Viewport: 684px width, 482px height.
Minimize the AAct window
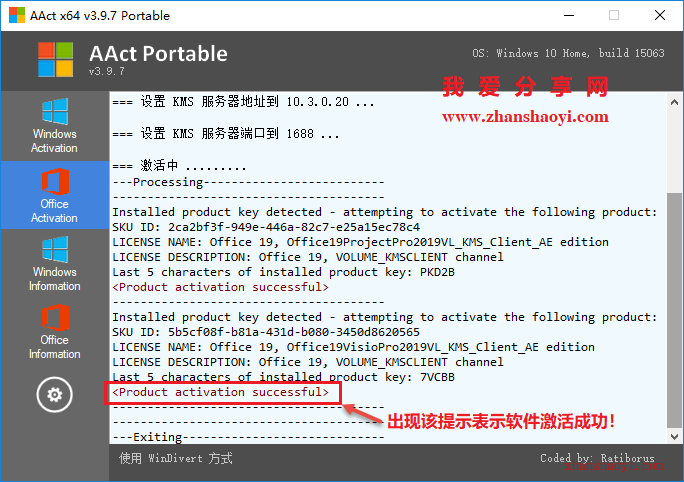point(568,15)
